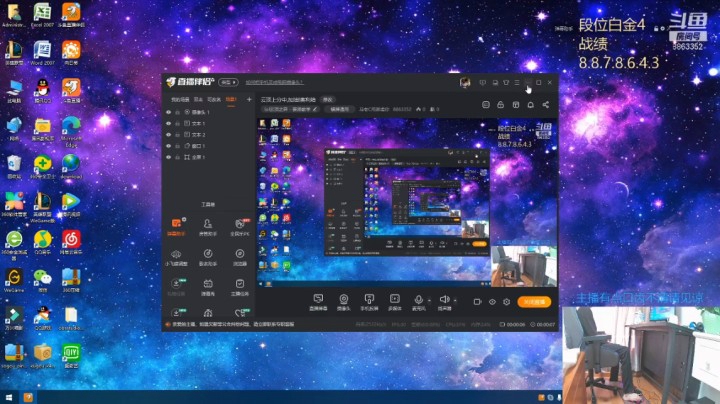Open the music note tool in toolbox
The width and height of the screenshot is (720, 404).
pos(208,257)
